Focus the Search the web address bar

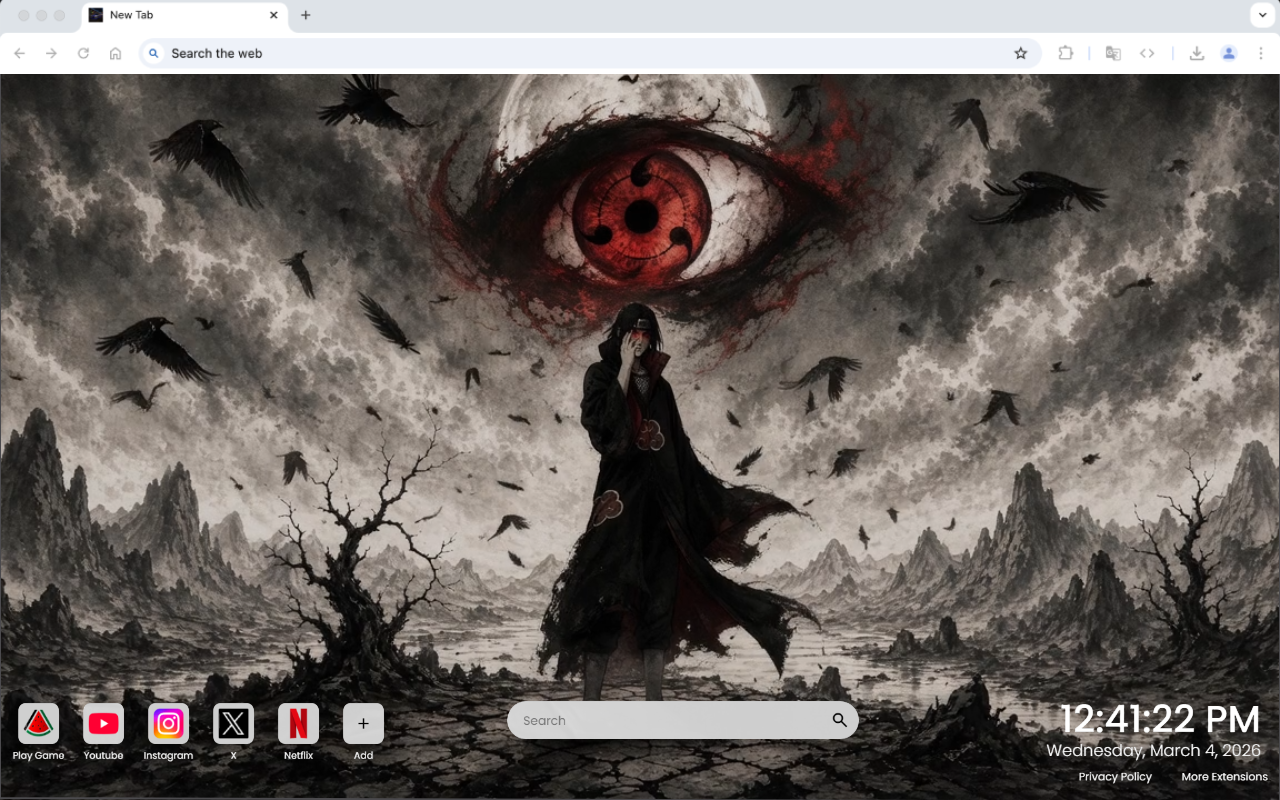[590, 53]
